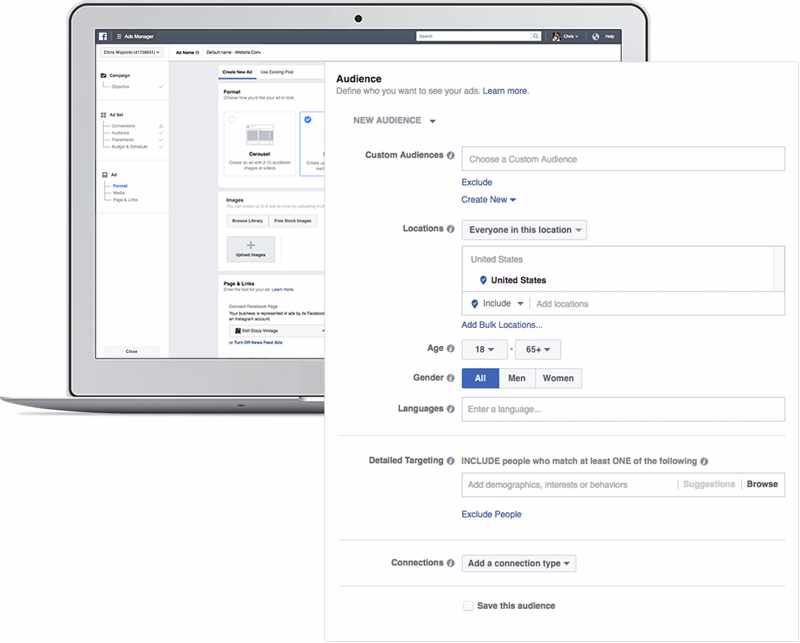Screen dimensions: 800x643
Task: Open the Everyone in this location dropdown
Action: [x=525, y=229]
